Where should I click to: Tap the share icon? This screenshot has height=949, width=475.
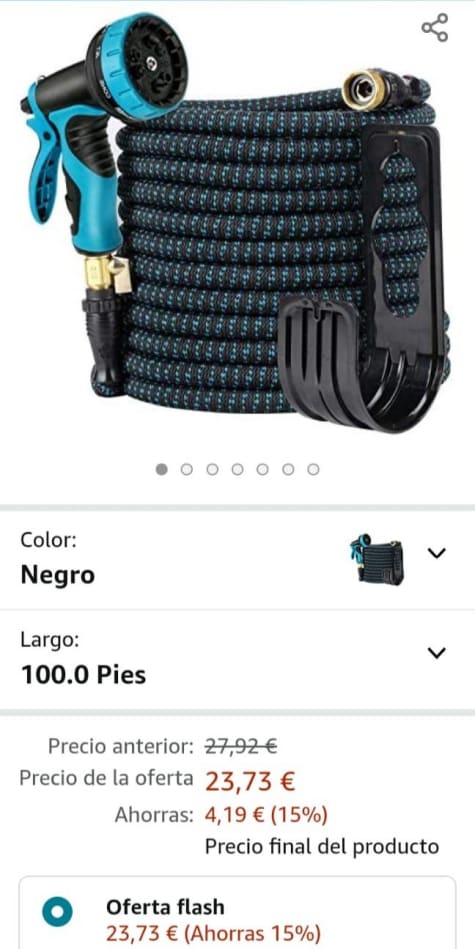pyautogui.click(x=434, y=27)
